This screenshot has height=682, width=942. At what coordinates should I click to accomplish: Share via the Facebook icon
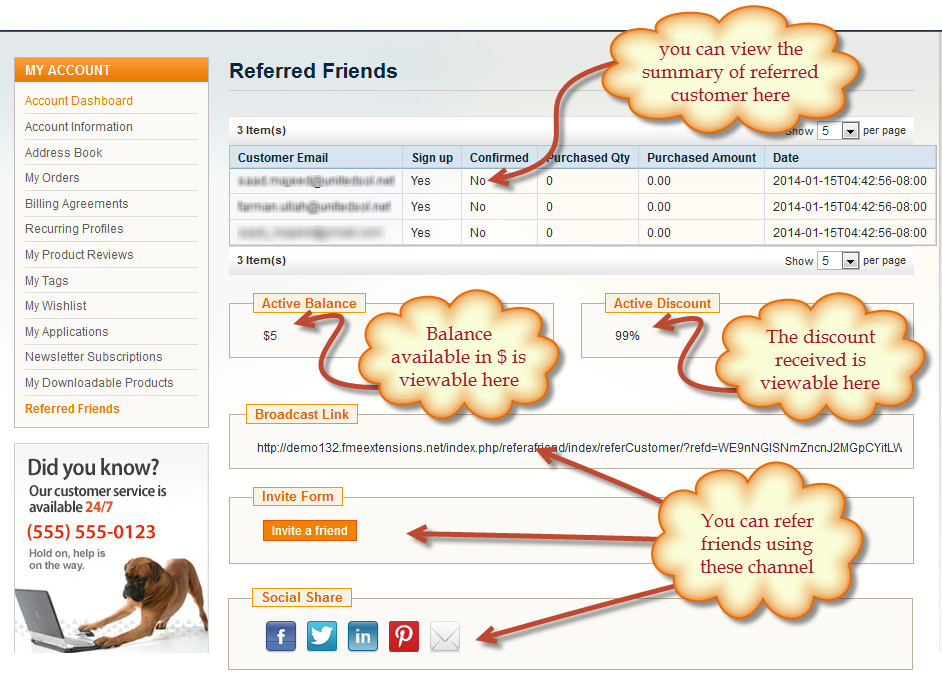click(281, 636)
